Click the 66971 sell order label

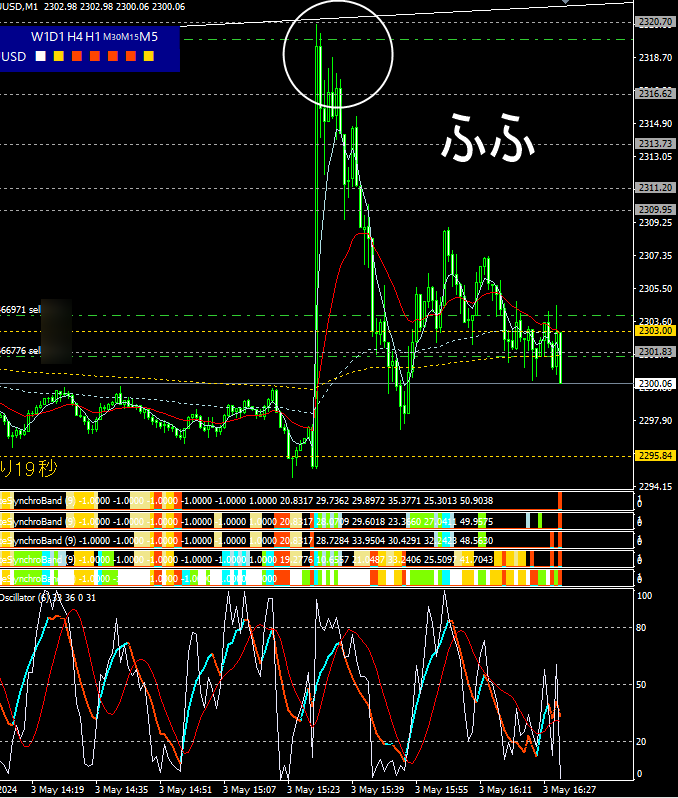tap(20, 309)
